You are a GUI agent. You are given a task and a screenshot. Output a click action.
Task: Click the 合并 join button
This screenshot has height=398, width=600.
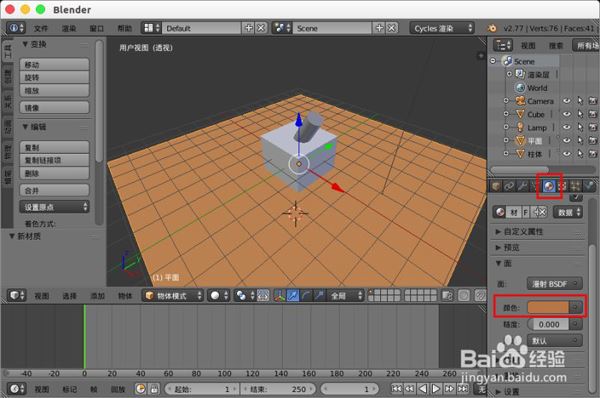[54, 190]
